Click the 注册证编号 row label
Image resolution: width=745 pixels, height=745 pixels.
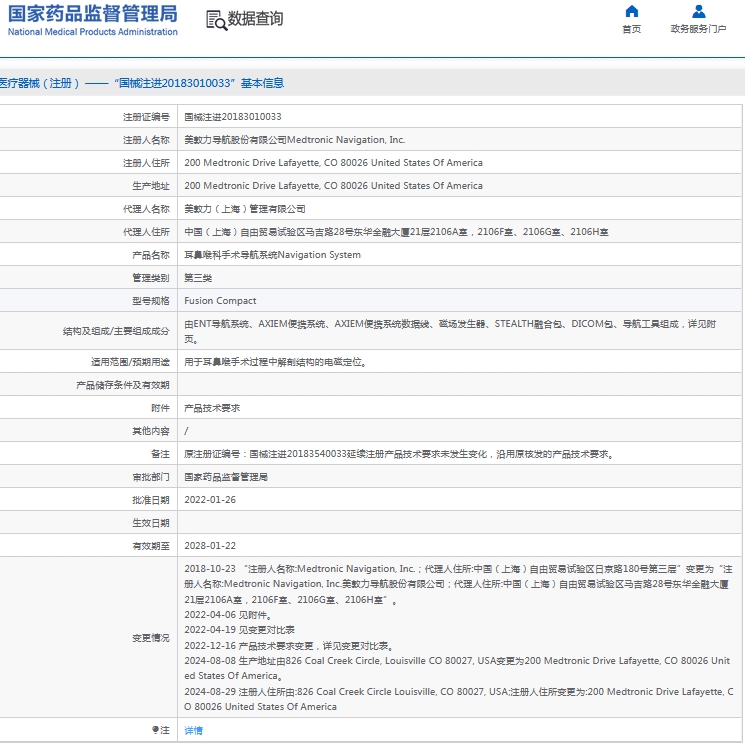click(146, 117)
